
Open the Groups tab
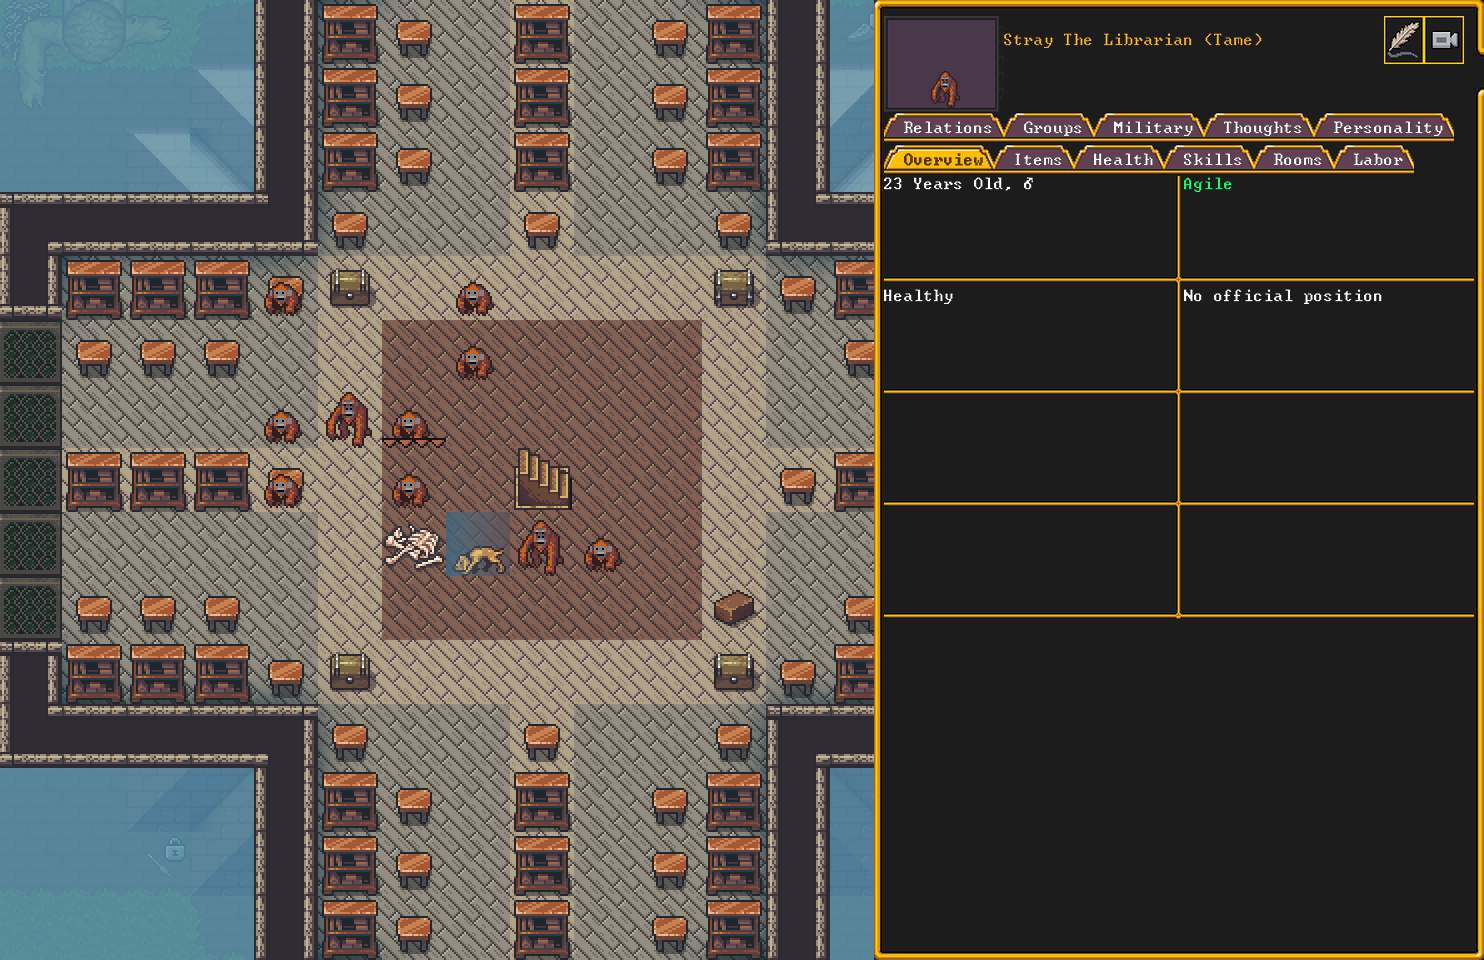pyautogui.click(x=1051, y=127)
